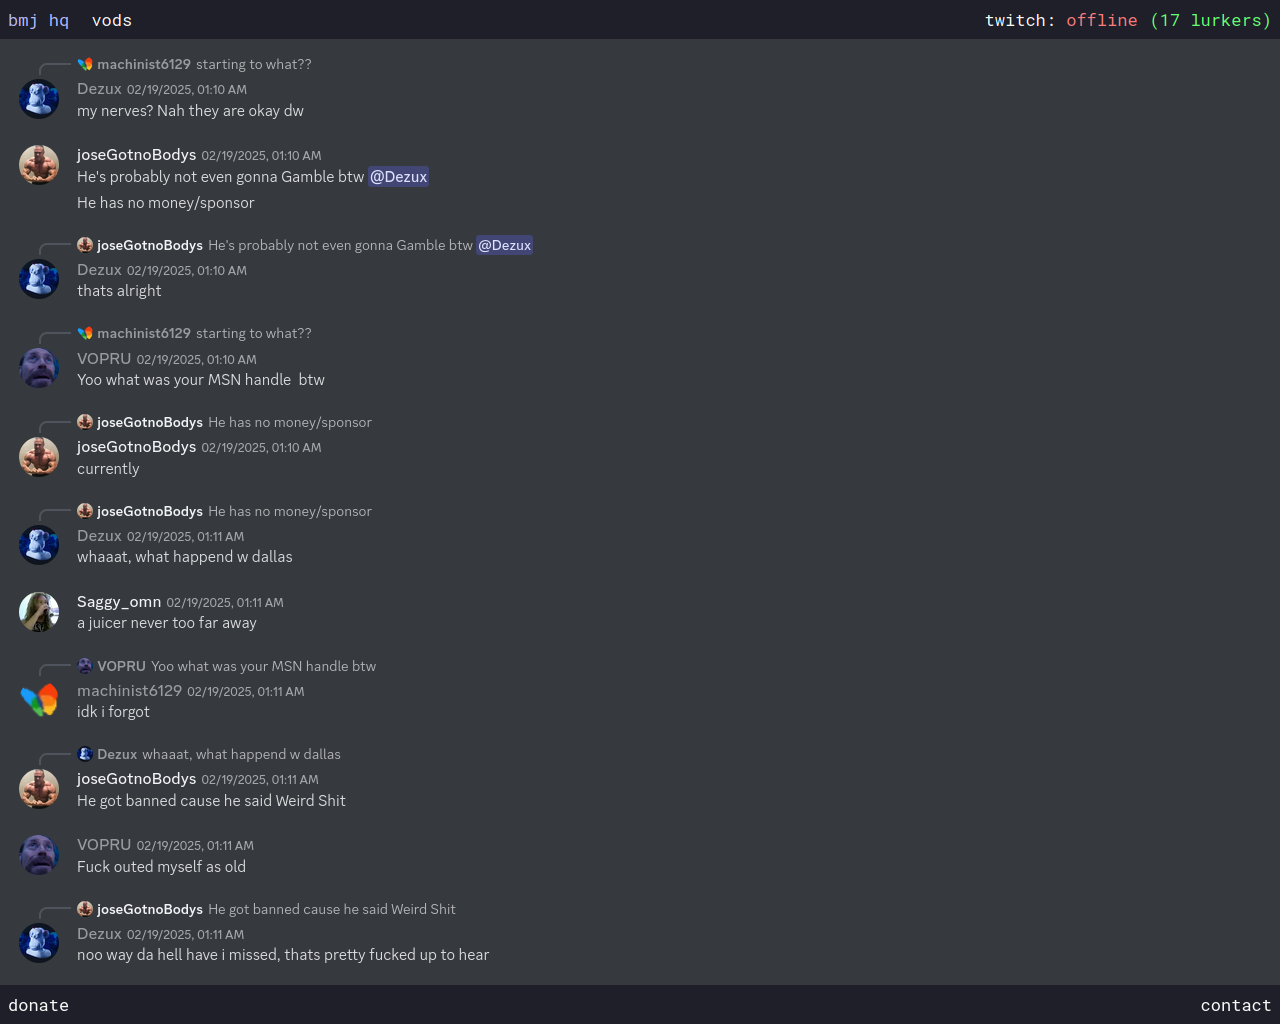This screenshot has width=1280, height=1024.
Task: Click the donate link in footer
Action: [39, 1005]
